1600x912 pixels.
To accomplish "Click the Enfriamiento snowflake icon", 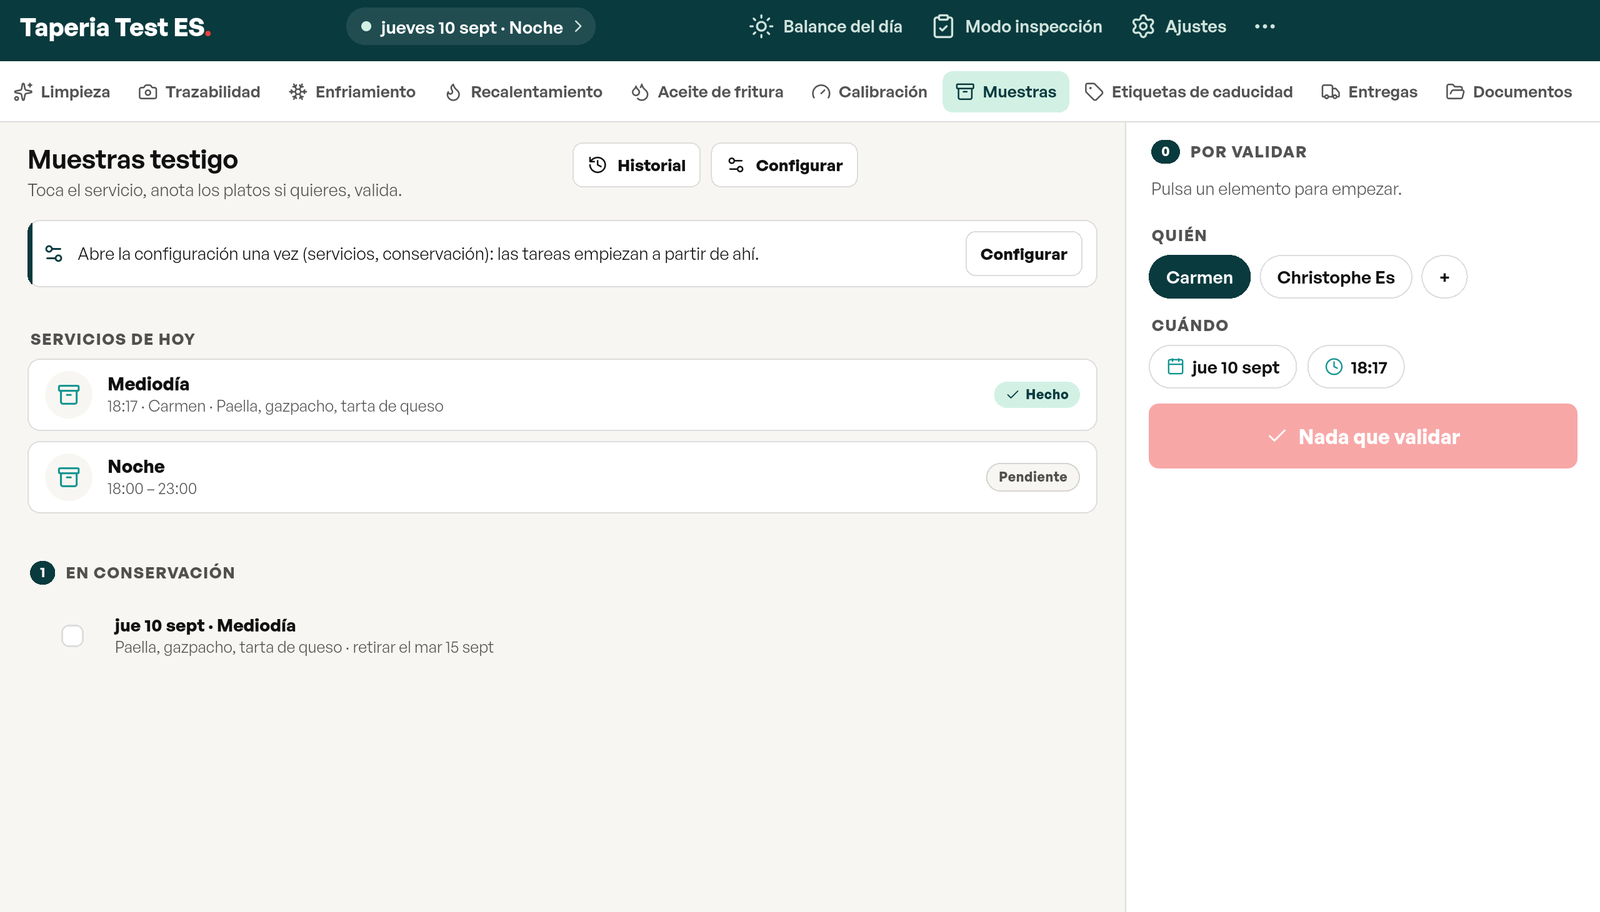I will pos(298,92).
